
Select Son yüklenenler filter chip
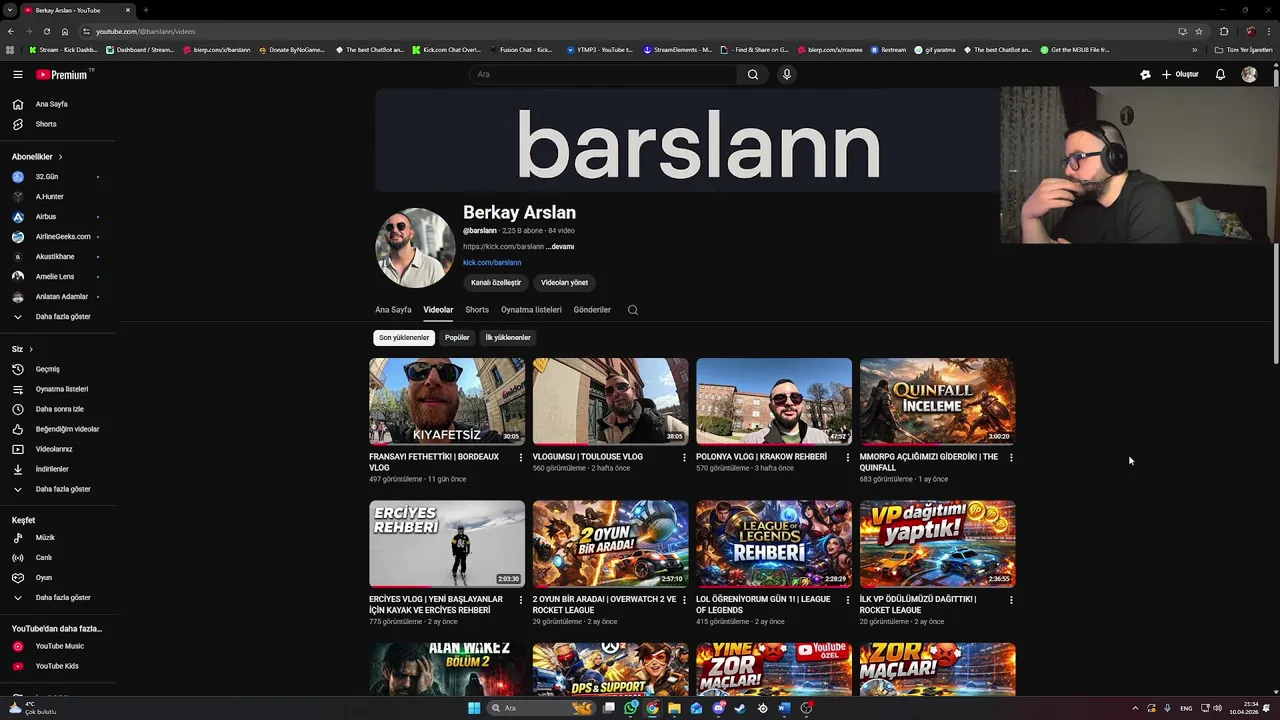click(x=404, y=338)
